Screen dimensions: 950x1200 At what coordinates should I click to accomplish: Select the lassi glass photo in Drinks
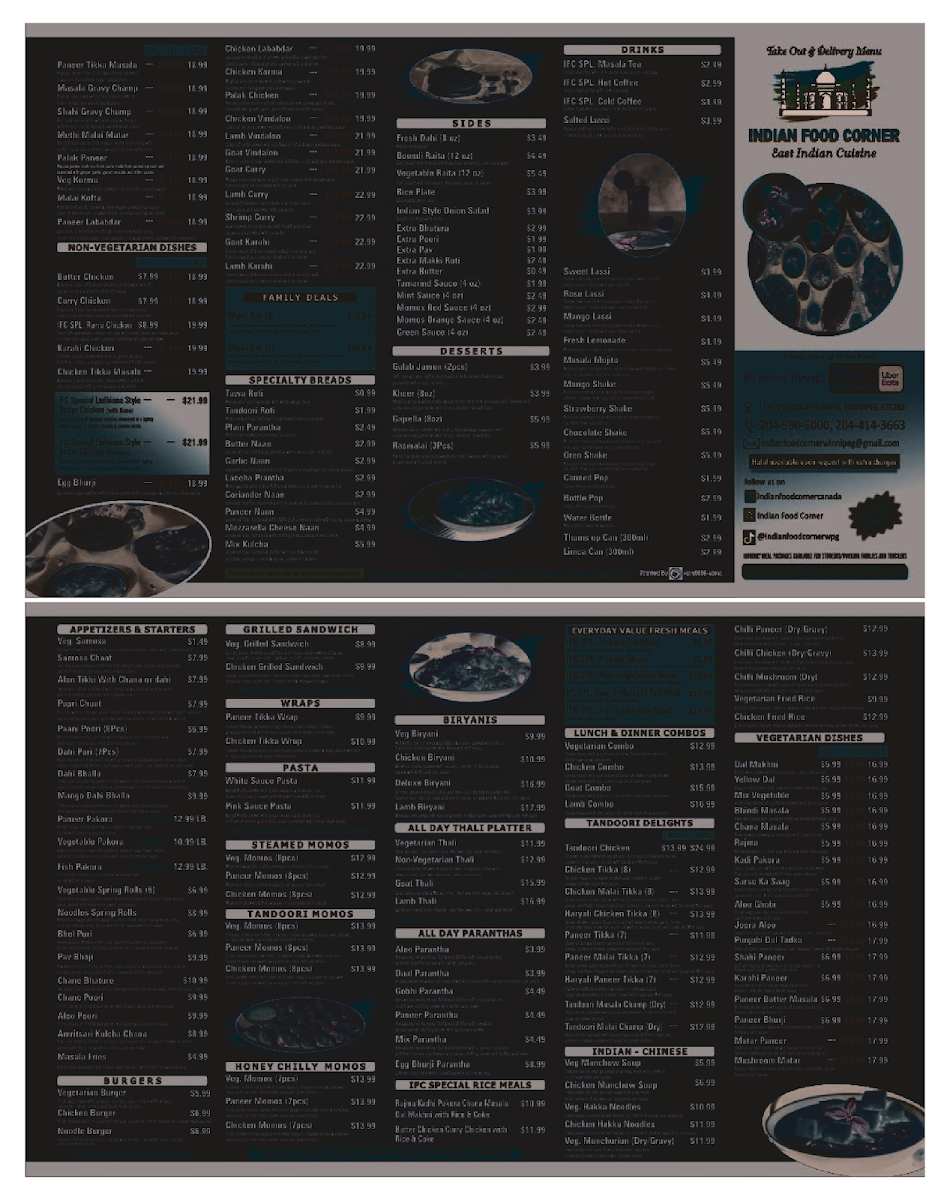[x=638, y=206]
